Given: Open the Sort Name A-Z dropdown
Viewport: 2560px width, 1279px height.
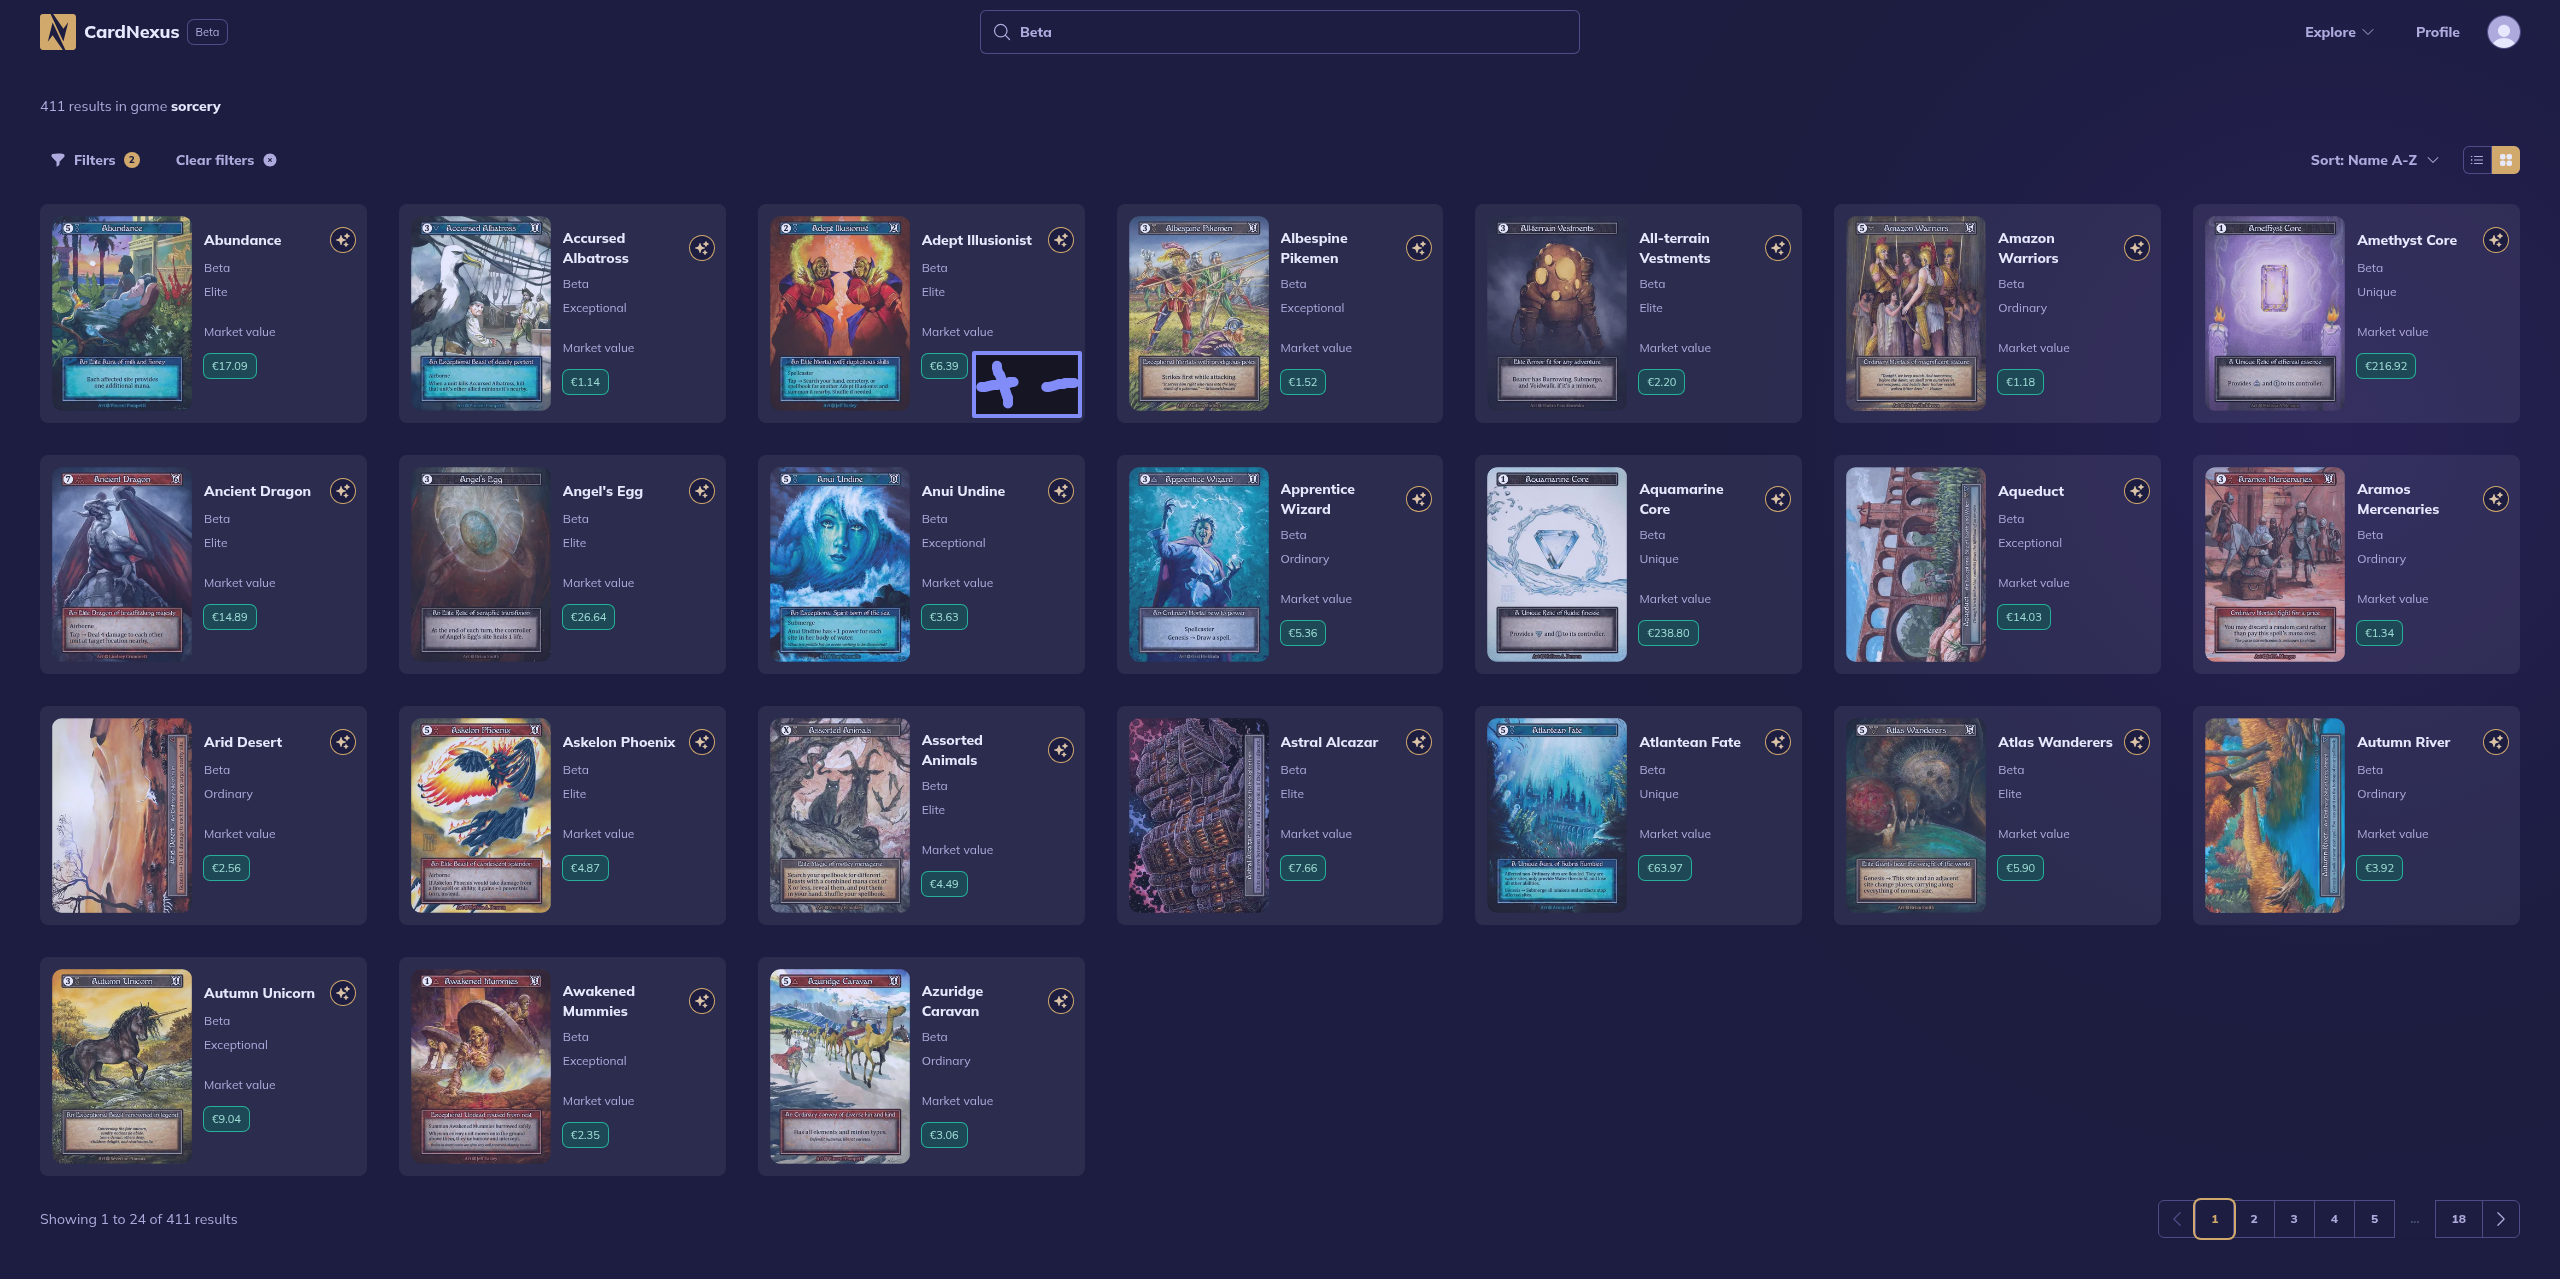Looking at the screenshot, I should pos(2374,160).
